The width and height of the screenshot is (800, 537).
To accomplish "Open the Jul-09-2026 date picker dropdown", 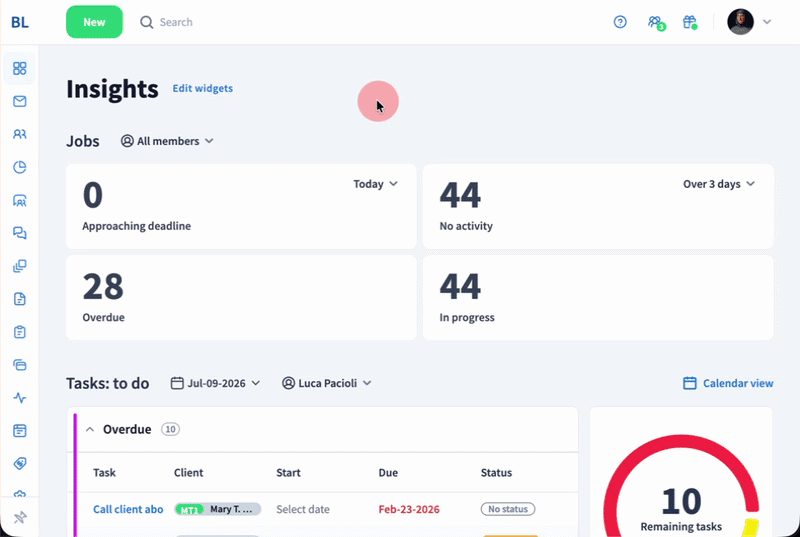I will tap(215, 383).
